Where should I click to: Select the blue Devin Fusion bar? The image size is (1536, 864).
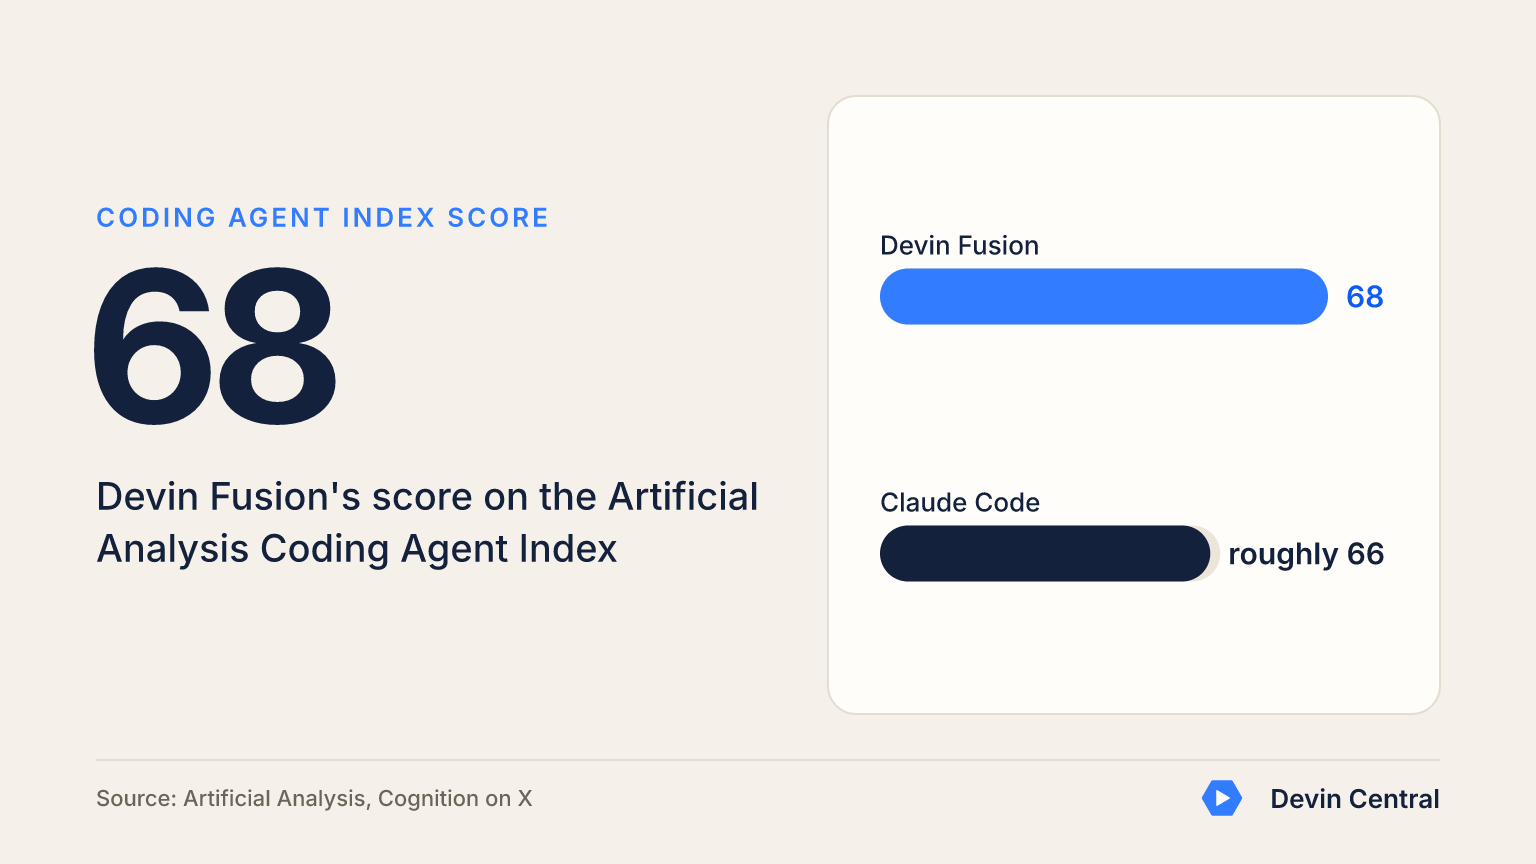pyautogui.click(x=1103, y=296)
